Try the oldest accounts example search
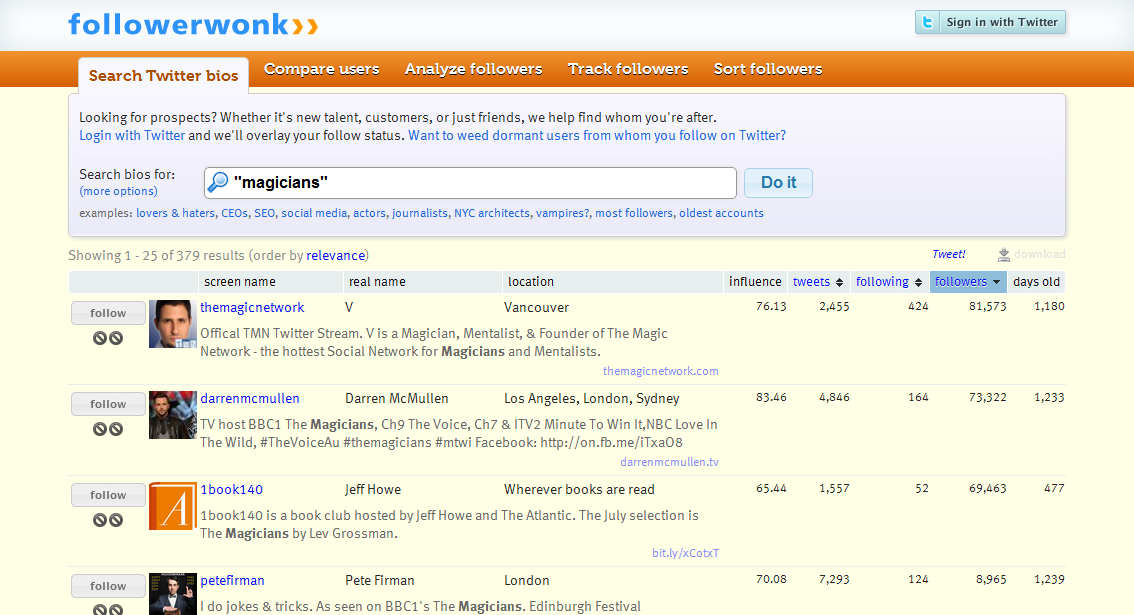 coord(721,213)
